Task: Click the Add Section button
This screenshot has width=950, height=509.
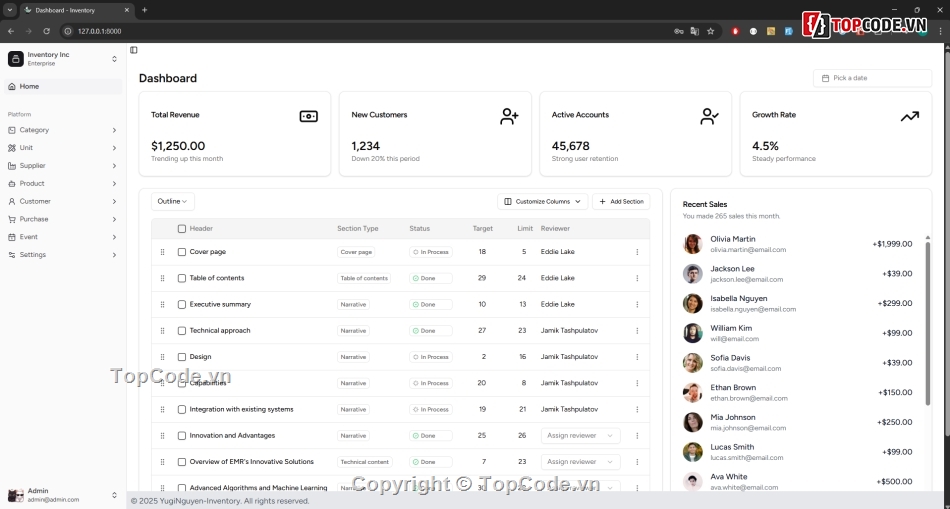Action: pyautogui.click(x=621, y=201)
